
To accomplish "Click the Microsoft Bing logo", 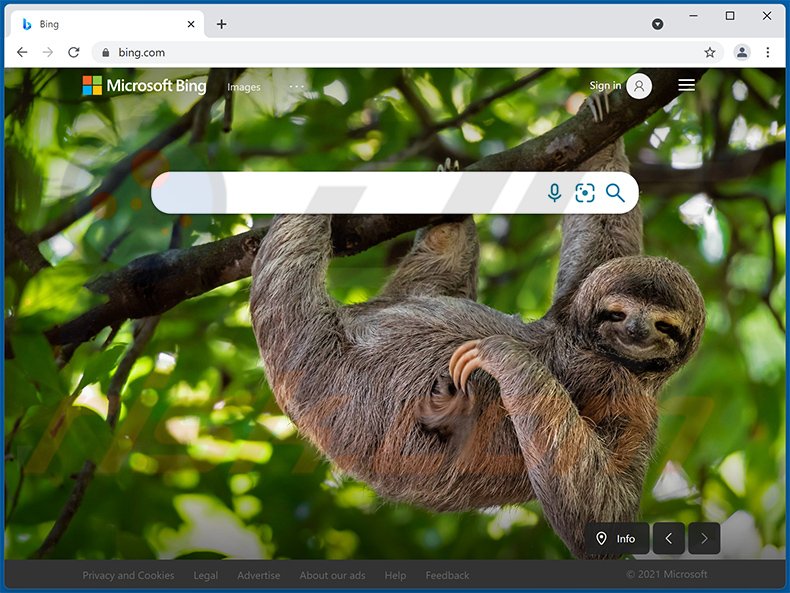I will (x=144, y=86).
